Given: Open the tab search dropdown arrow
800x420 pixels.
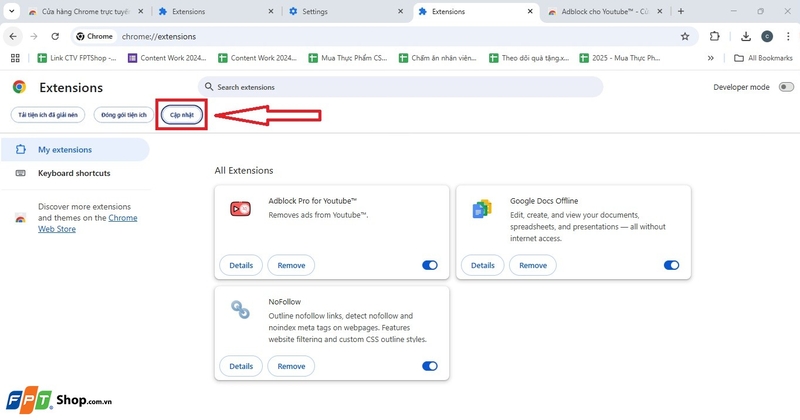Looking at the screenshot, I should click(11, 11).
